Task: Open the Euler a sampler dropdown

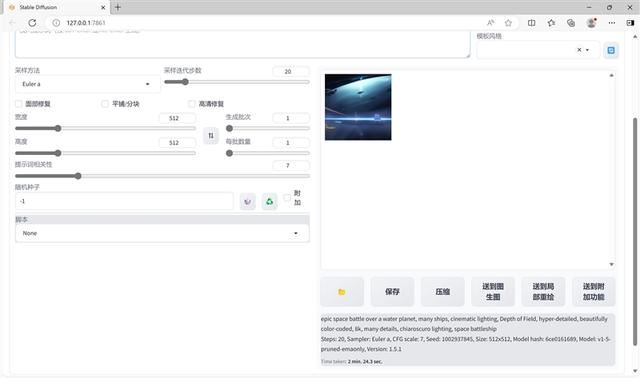Action: 87,84
